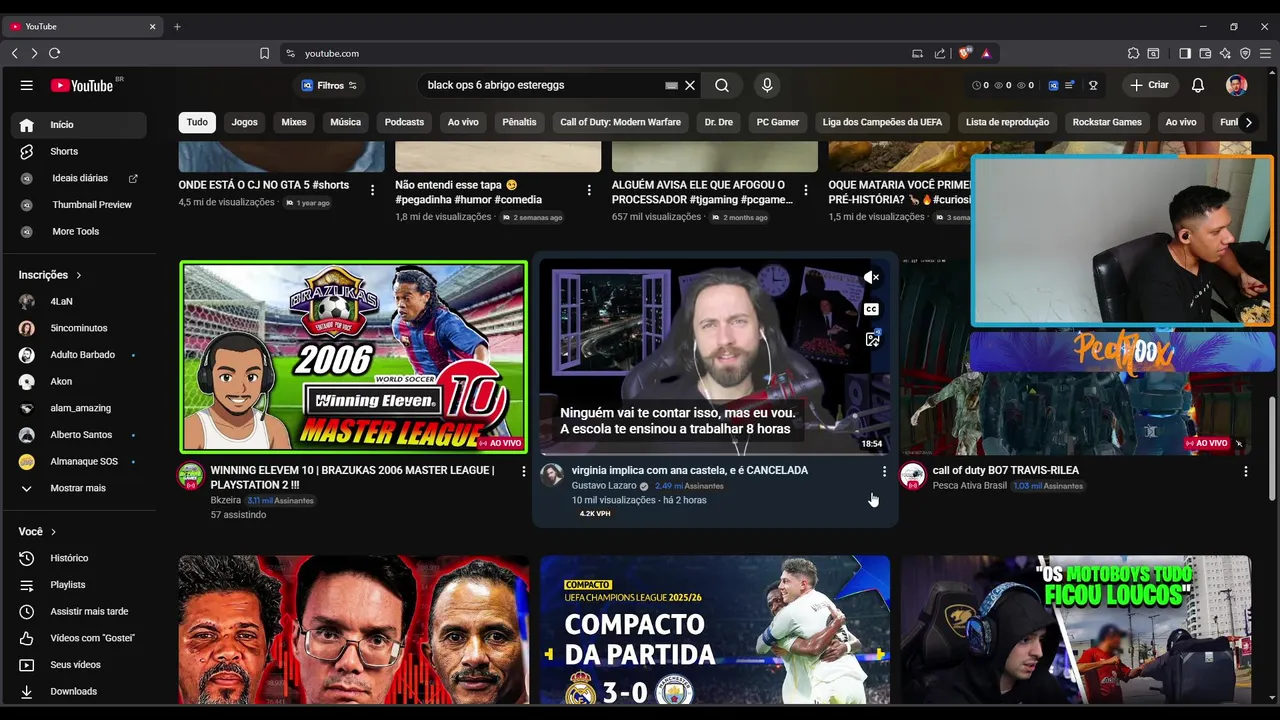This screenshot has height=720, width=1280.
Task: Show next category chips with arrow
Action: point(1247,122)
